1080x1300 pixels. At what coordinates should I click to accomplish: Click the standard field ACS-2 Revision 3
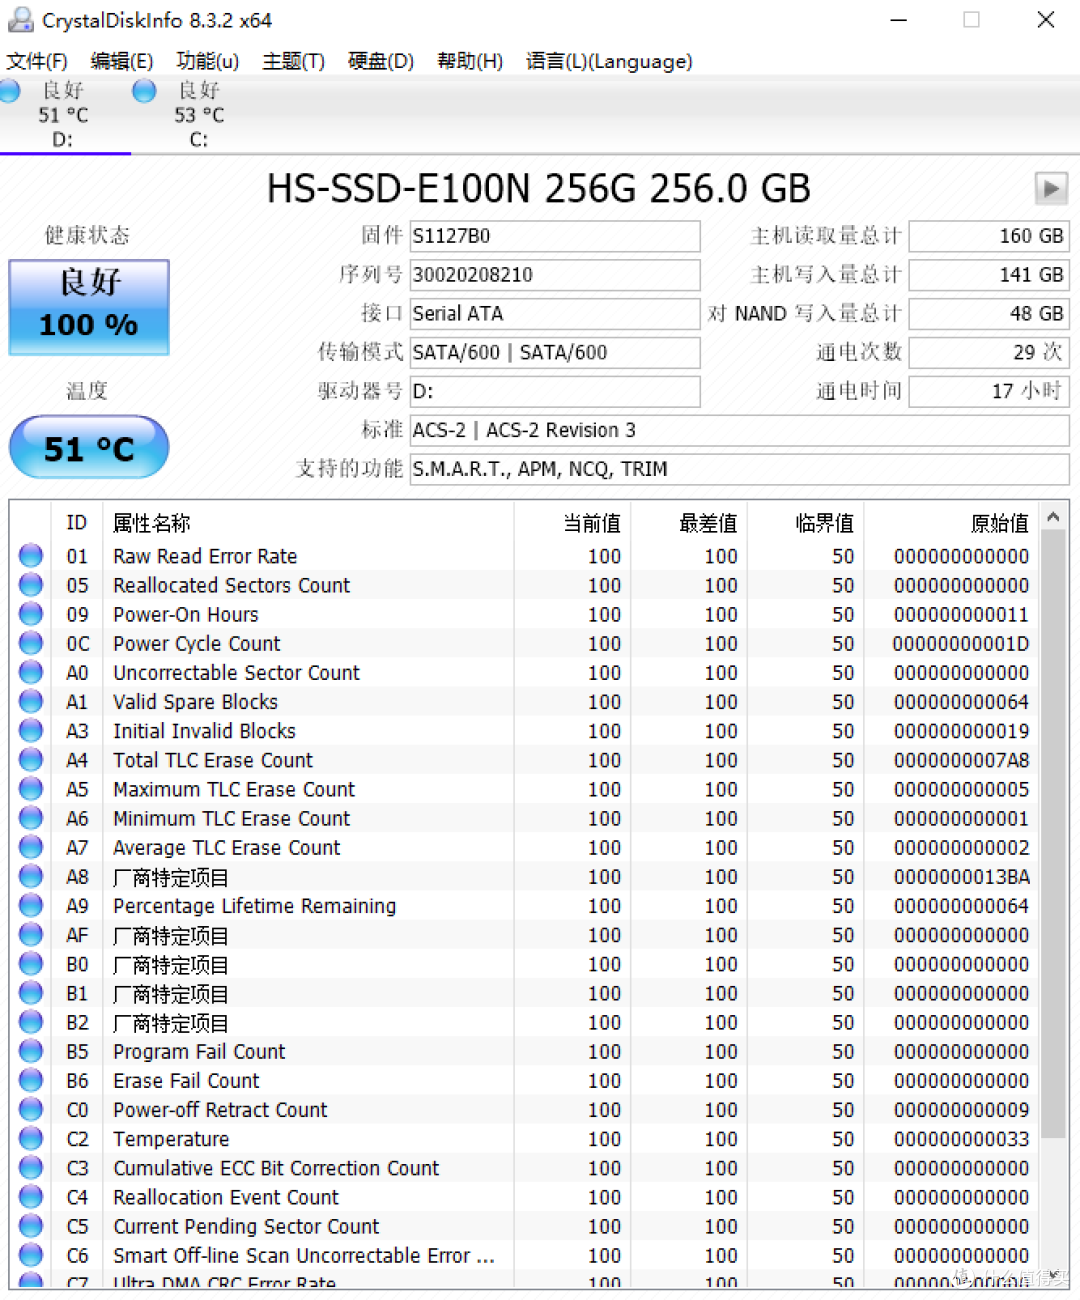pos(739,431)
